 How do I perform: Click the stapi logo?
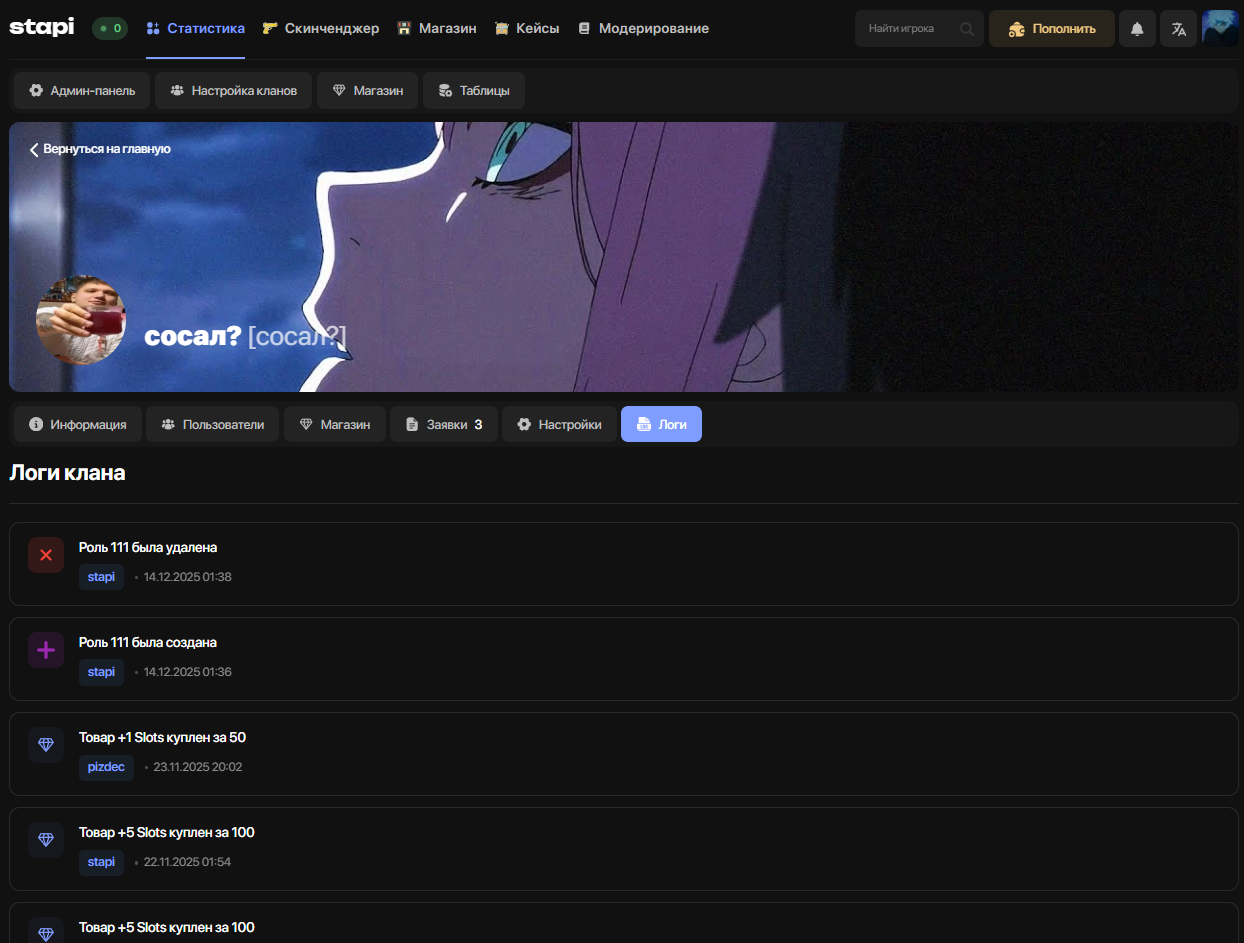[41, 28]
